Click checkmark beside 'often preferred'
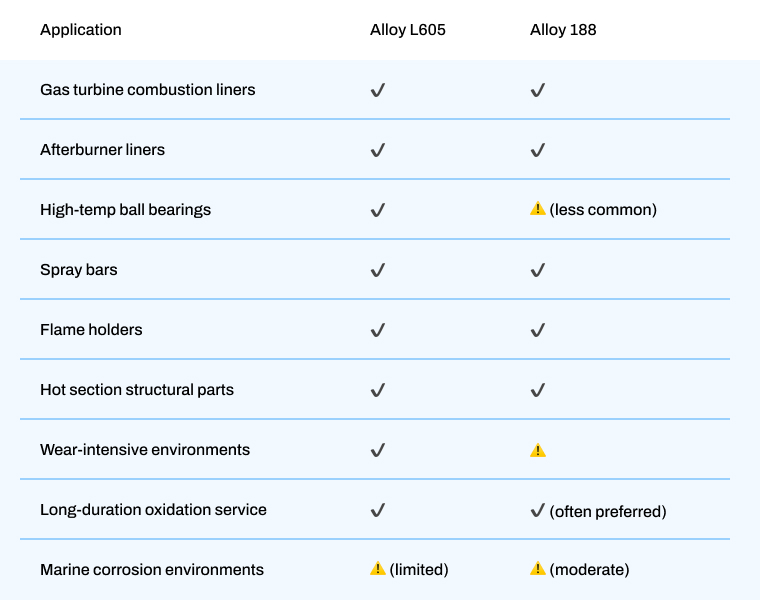Image resolution: width=760 pixels, height=600 pixels. click(x=537, y=510)
